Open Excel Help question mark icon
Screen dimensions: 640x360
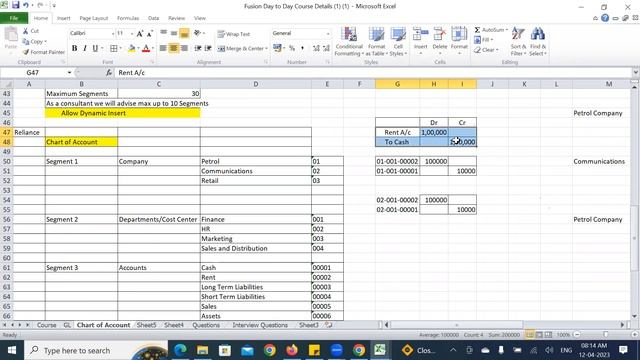click(x=605, y=18)
